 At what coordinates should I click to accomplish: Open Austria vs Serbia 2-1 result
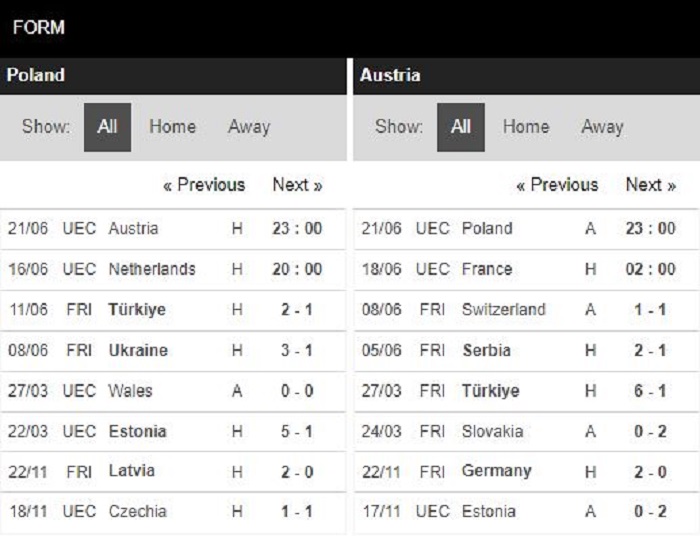(x=527, y=351)
